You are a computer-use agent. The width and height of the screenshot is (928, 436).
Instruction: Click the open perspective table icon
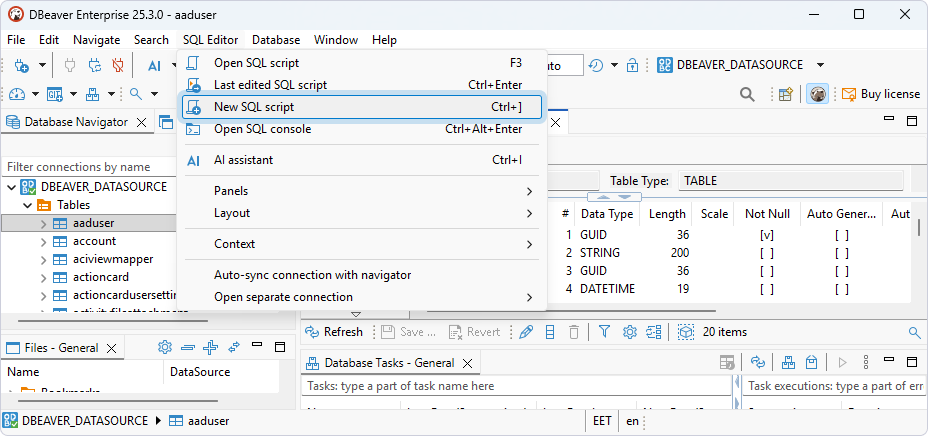click(785, 94)
